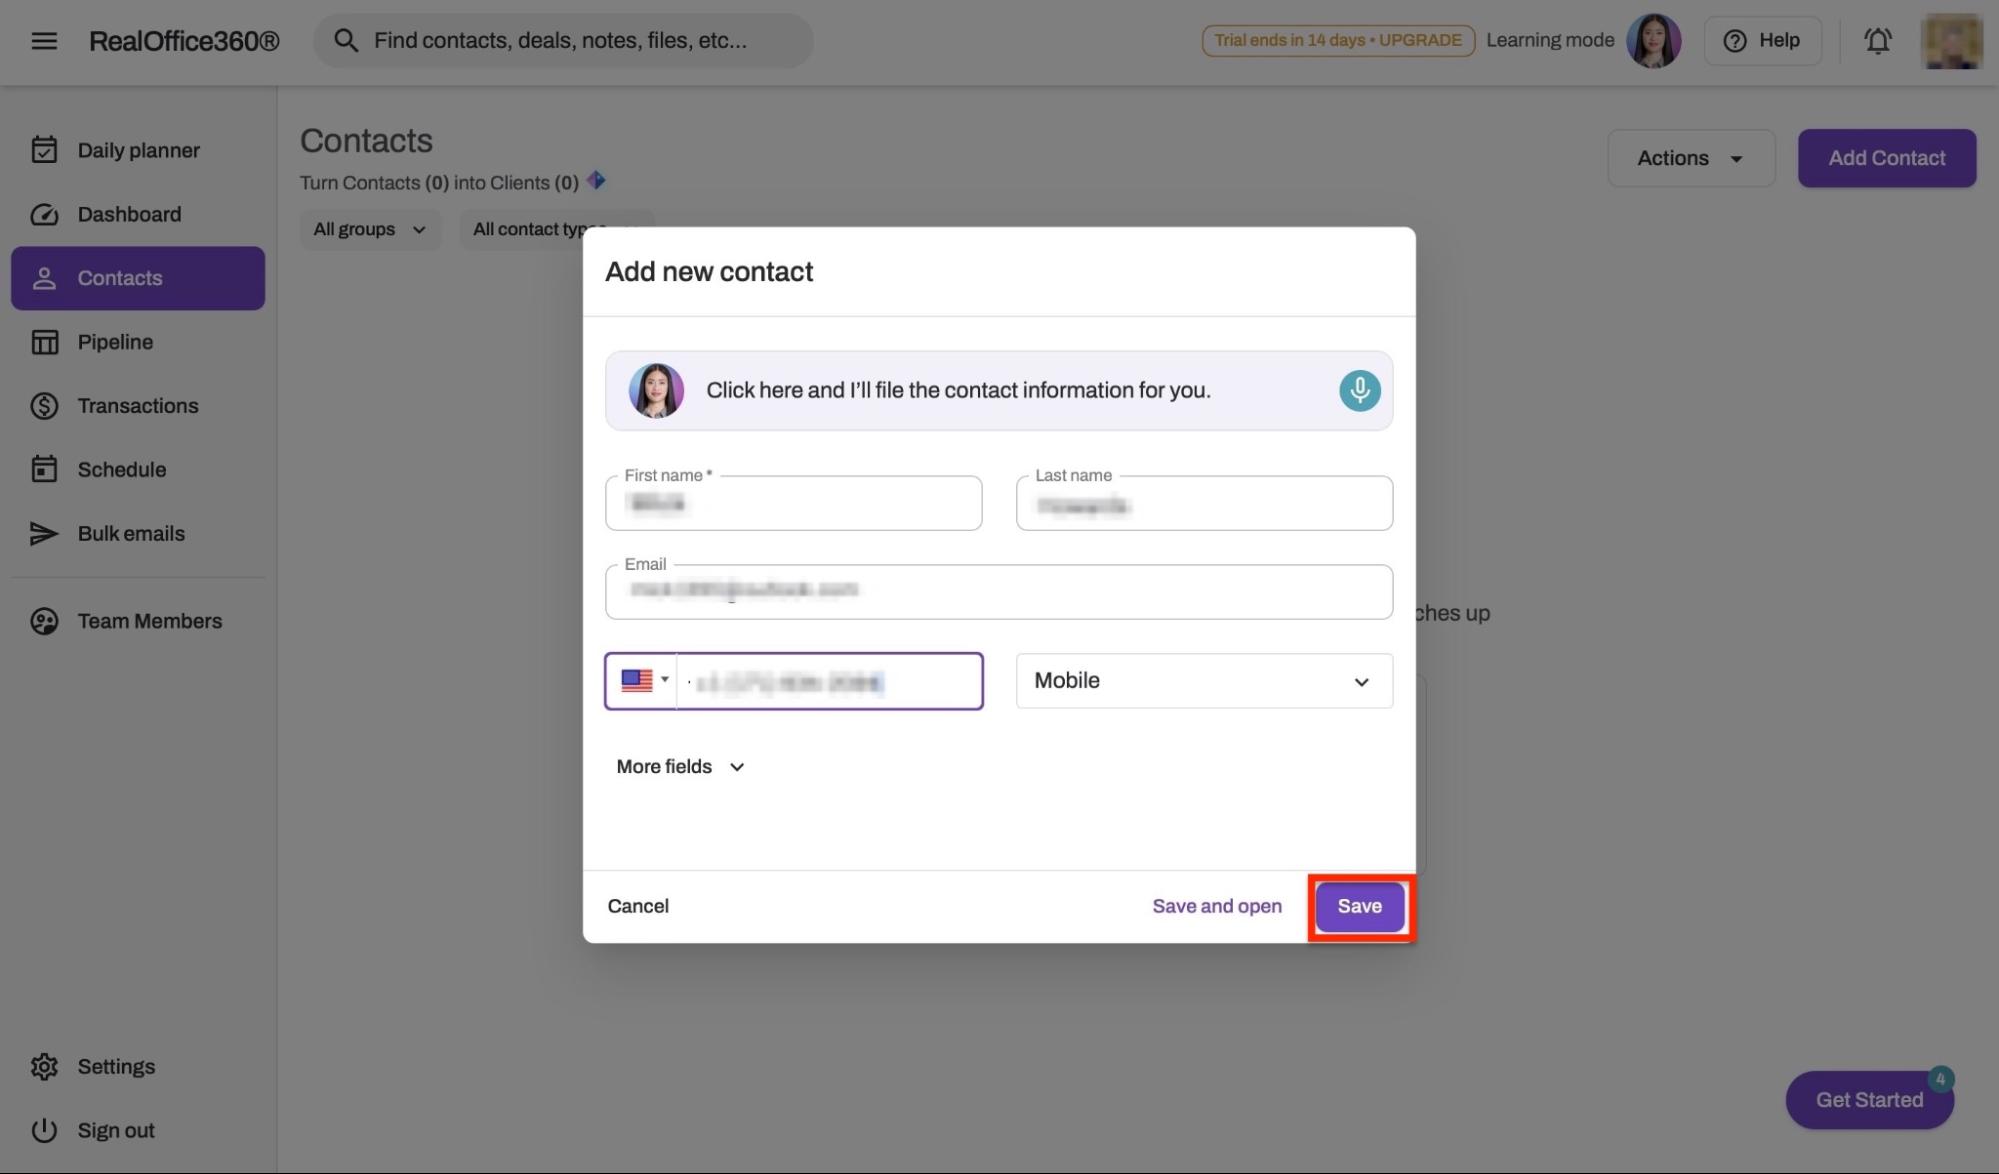Go to Bulk emails
The height and width of the screenshot is (1174, 1999).
[x=131, y=533]
